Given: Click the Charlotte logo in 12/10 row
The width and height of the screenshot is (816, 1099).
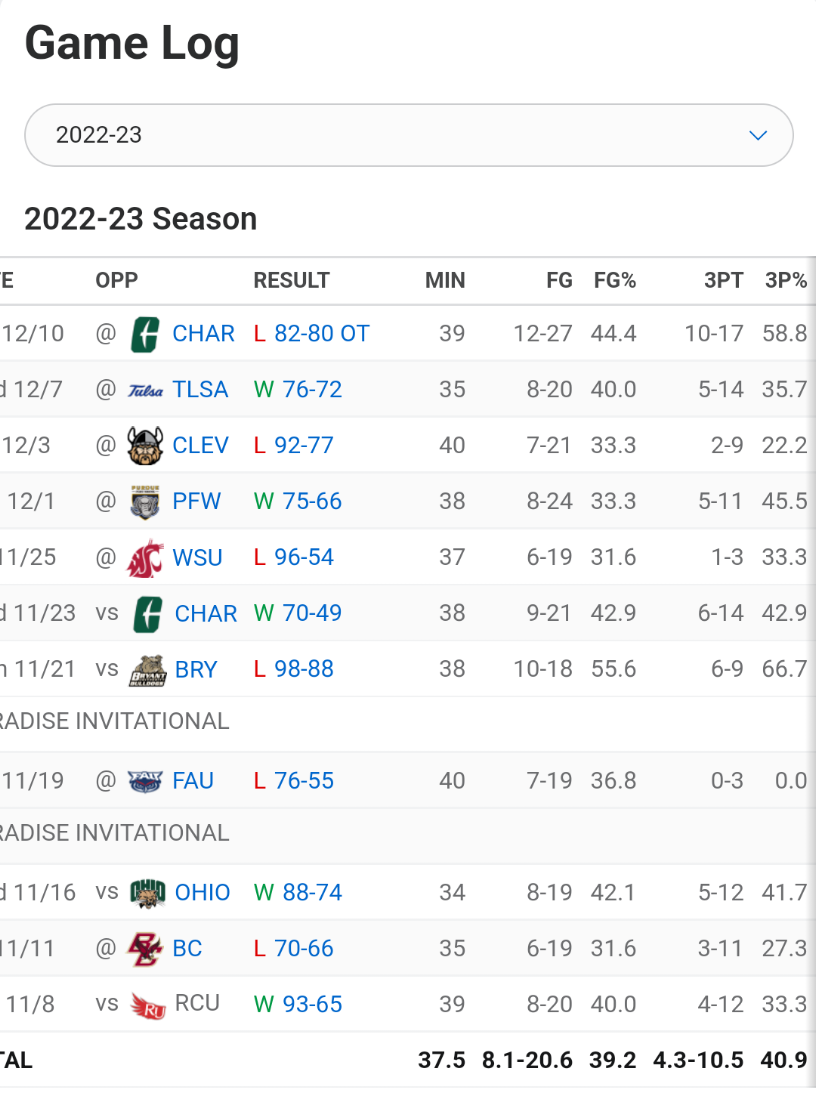Looking at the screenshot, I should 146,334.
